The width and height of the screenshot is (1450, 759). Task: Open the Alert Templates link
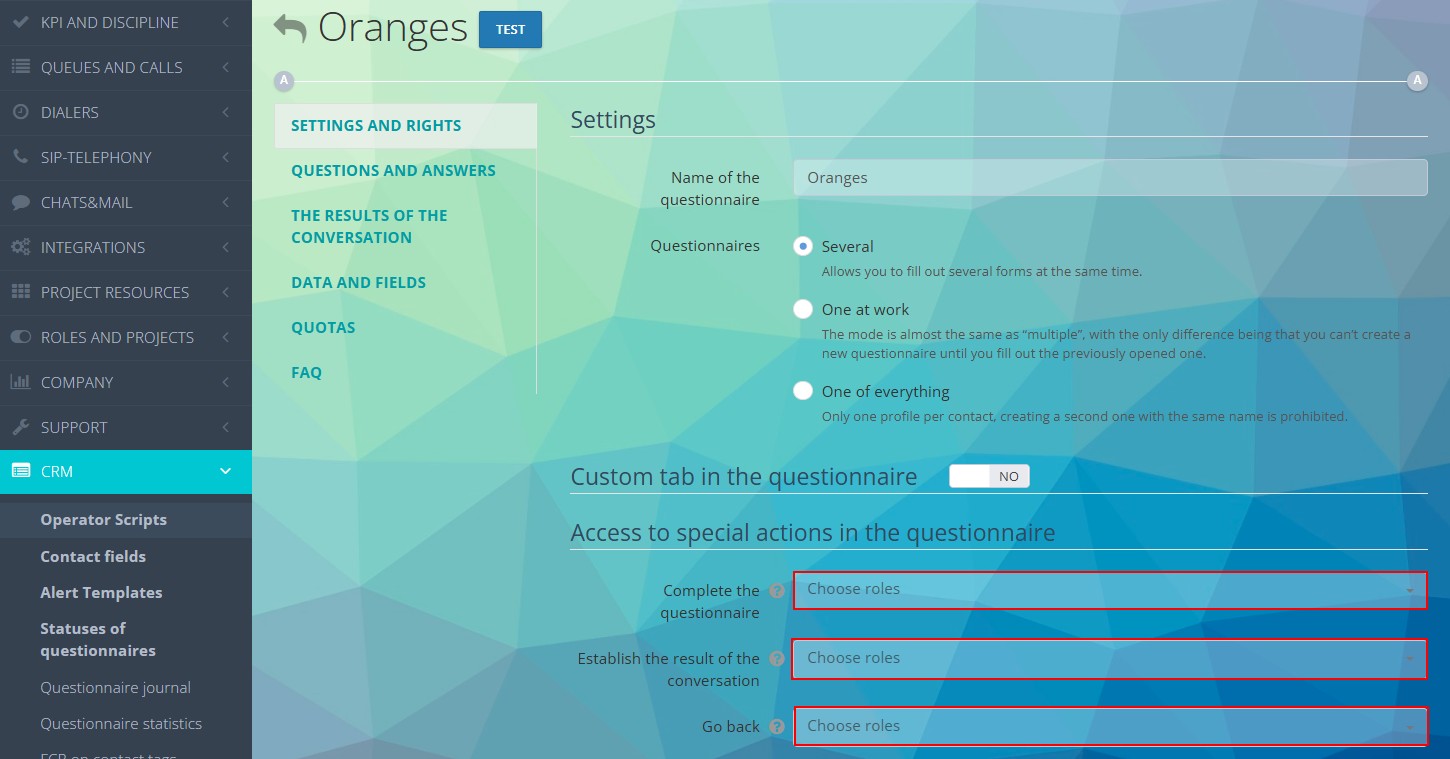[x=101, y=592]
